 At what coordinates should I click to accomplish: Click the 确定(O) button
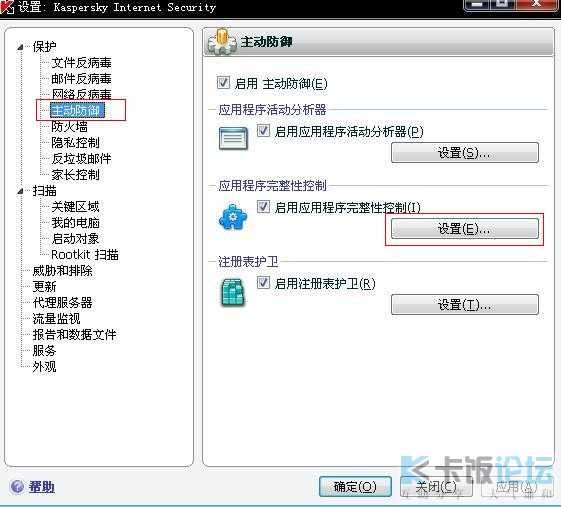pyautogui.click(x=355, y=486)
